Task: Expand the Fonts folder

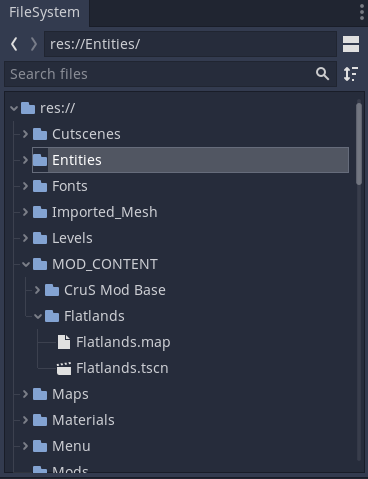Action: tap(25, 186)
